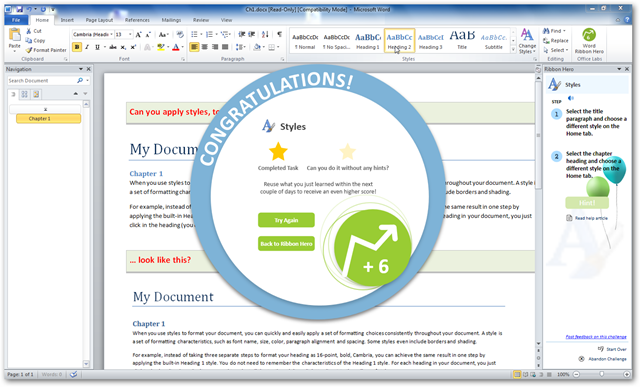Open the font name dropdown showing Cambria

click(93, 35)
